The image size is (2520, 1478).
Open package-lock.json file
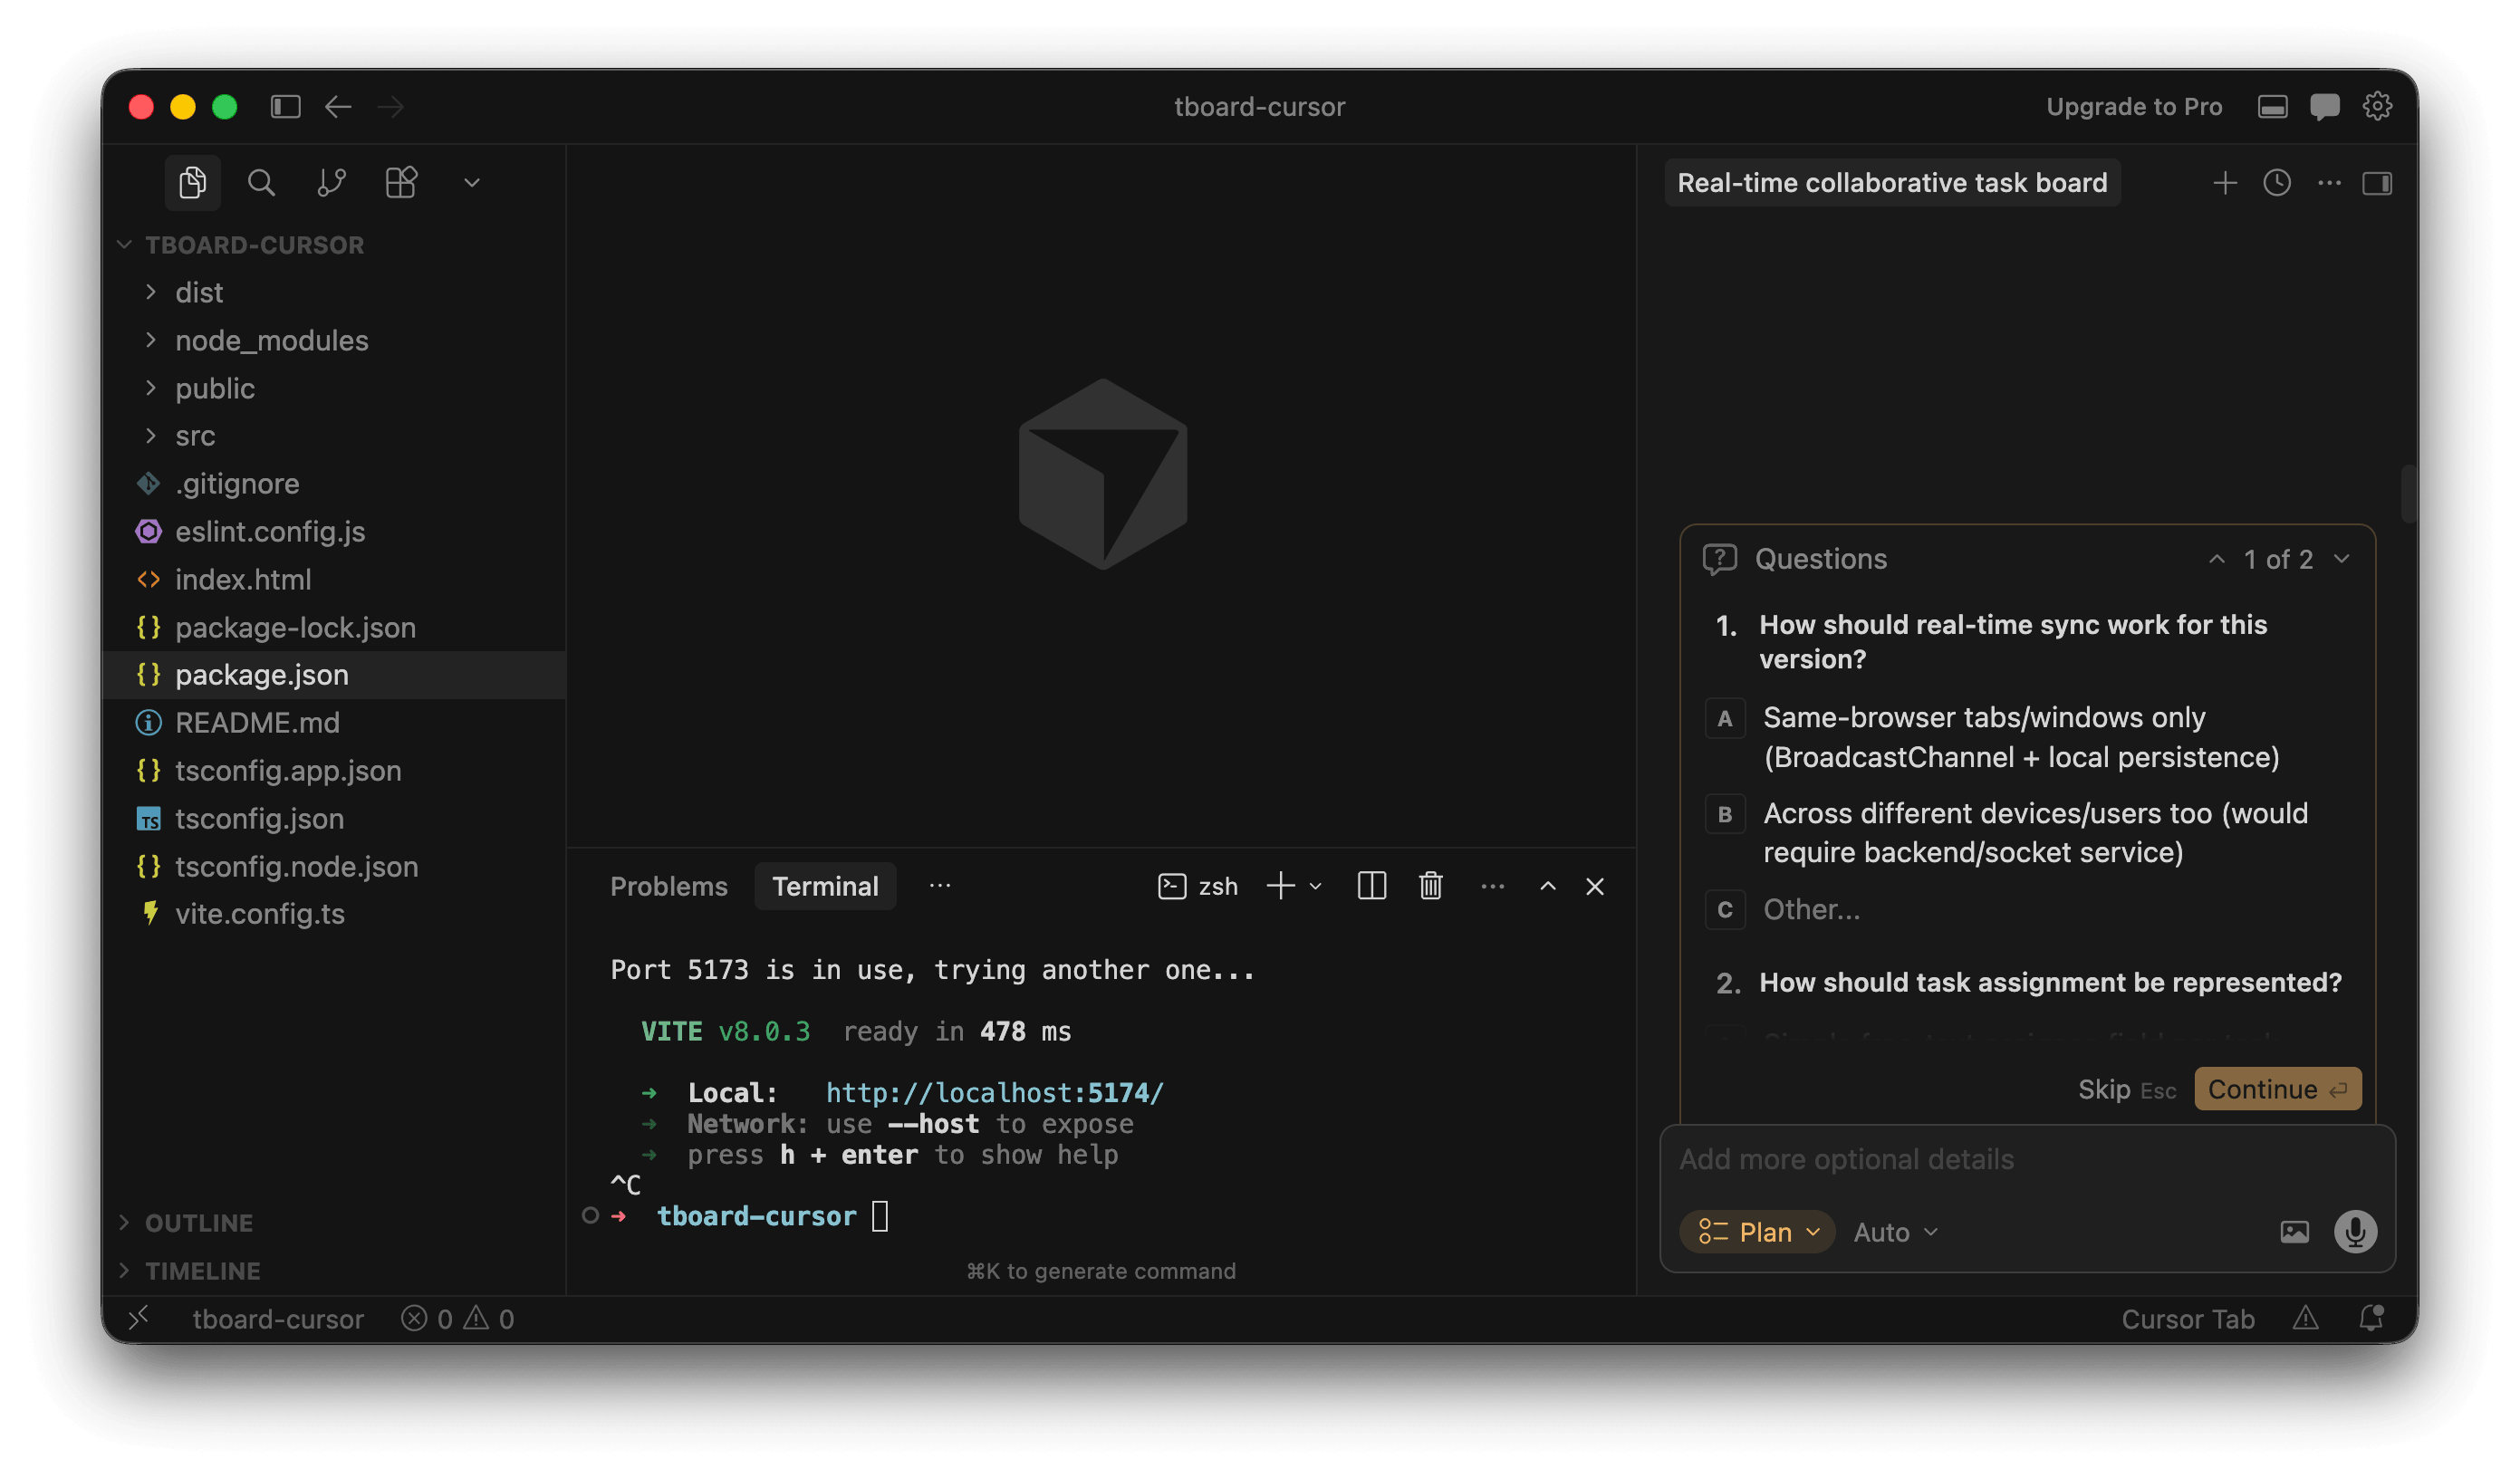click(333, 627)
